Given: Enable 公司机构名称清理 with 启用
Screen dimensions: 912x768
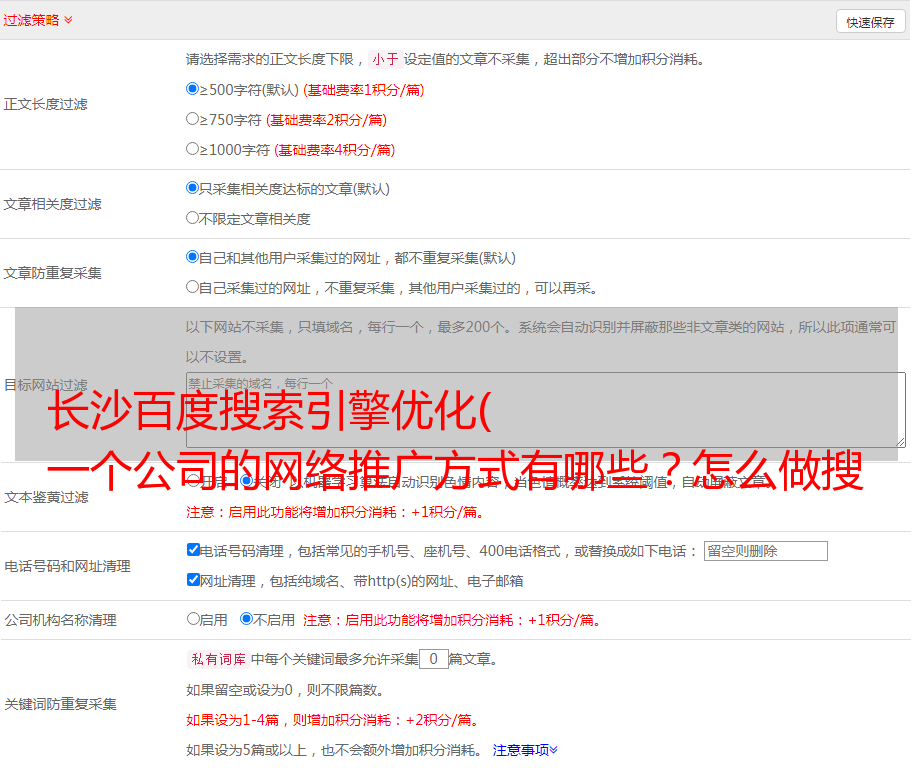Looking at the screenshot, I should click(x=193, y=619).
